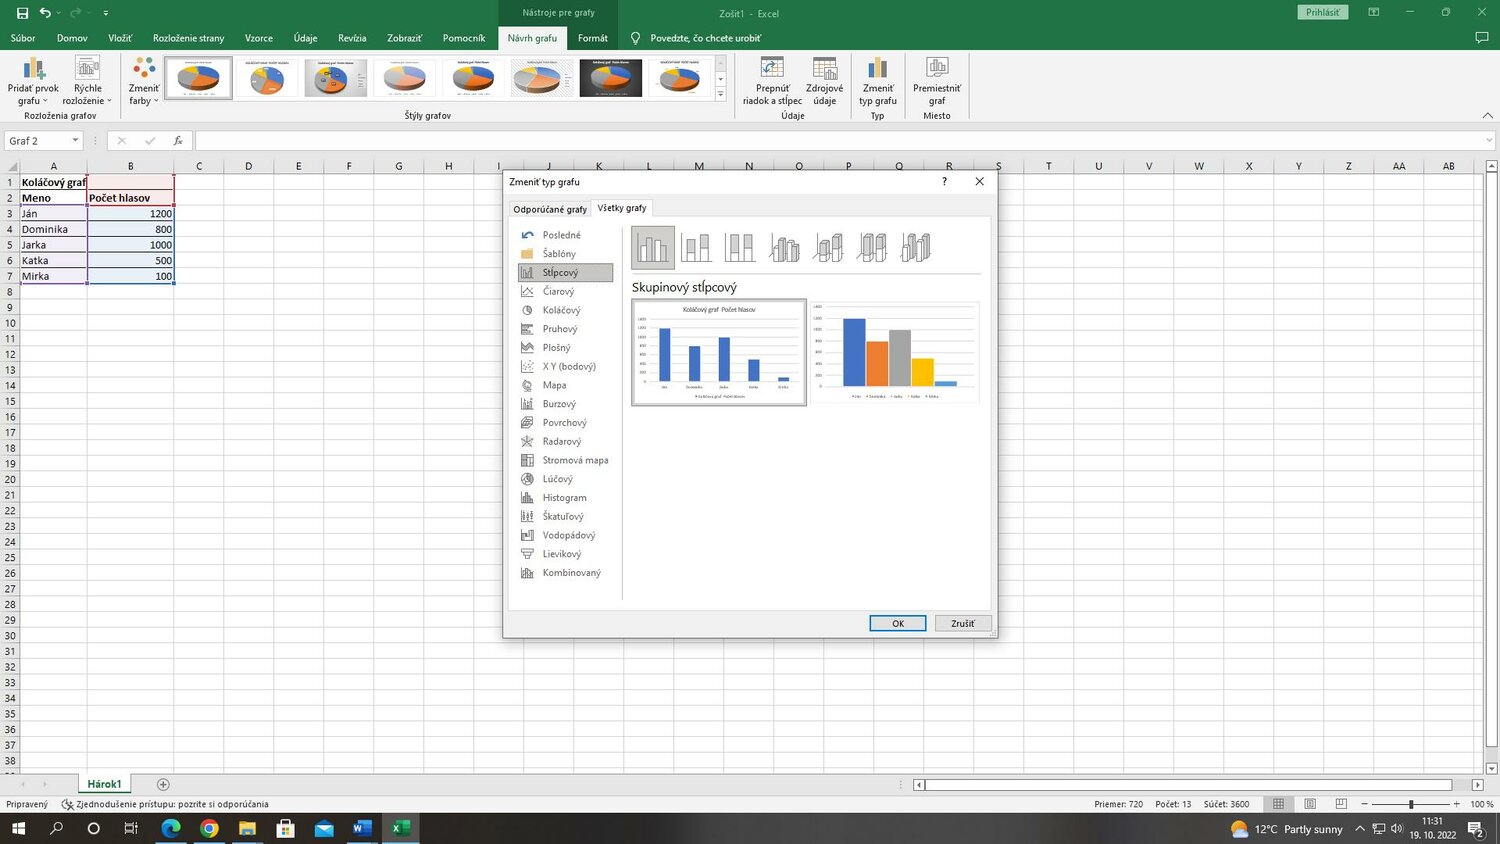Select the 3-D stacked column subtype icon
The width and height of the screenshot is (1500, 844).
coord(828,247)
